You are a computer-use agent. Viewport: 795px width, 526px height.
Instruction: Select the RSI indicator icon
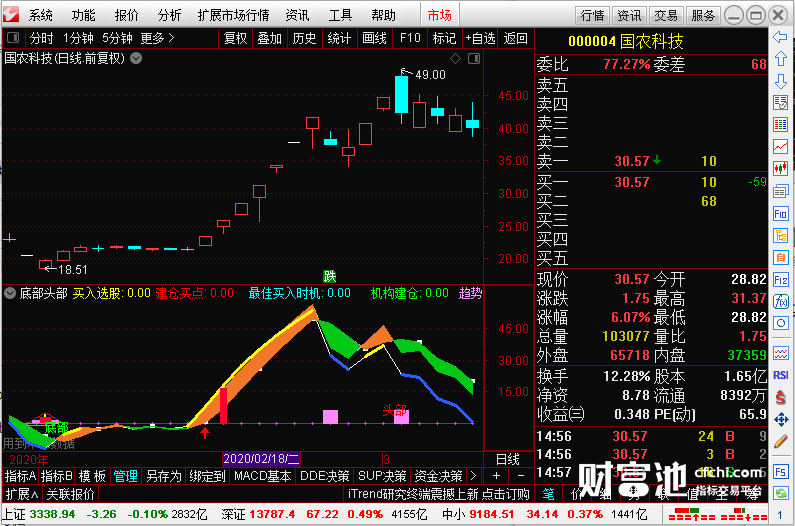click(780, 375)
